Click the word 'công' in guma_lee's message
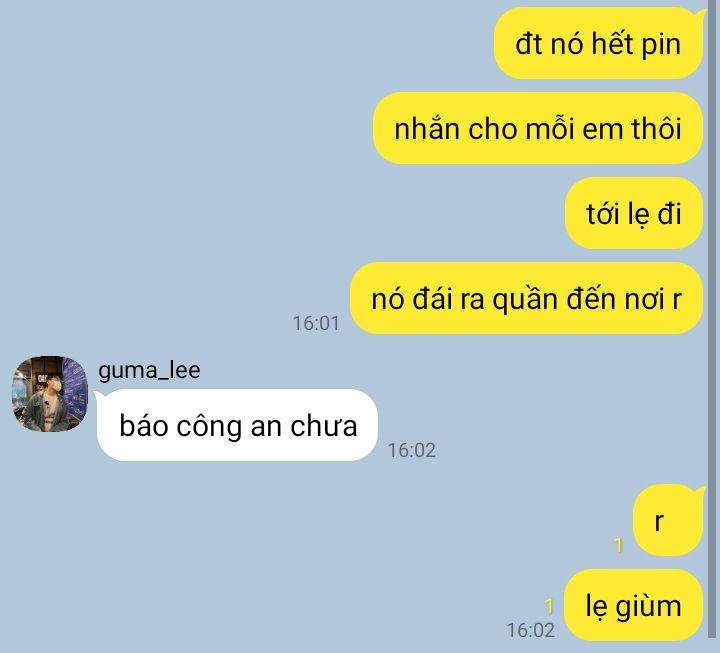Viewport: 720px width, 653px height. pos(209,427)
